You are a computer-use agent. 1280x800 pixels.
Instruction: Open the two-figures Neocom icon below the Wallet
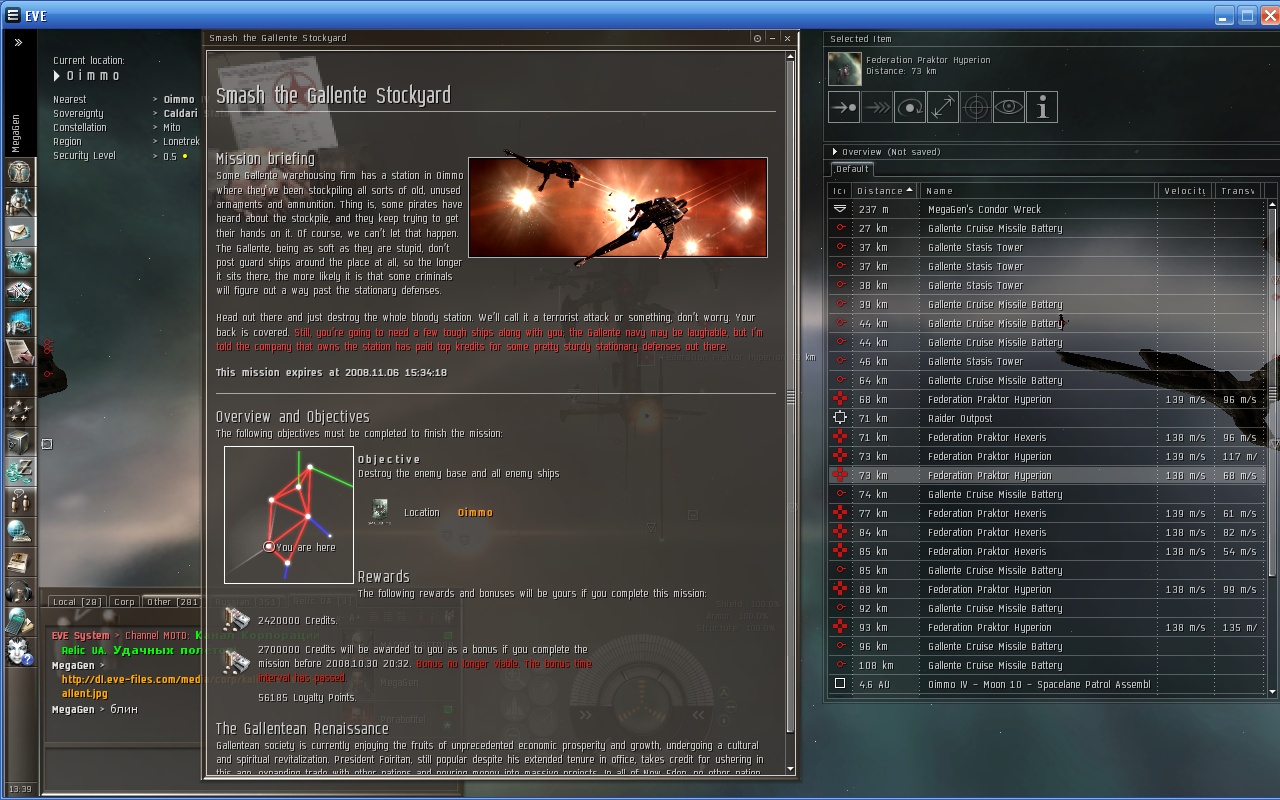click(x=20, y=501)
